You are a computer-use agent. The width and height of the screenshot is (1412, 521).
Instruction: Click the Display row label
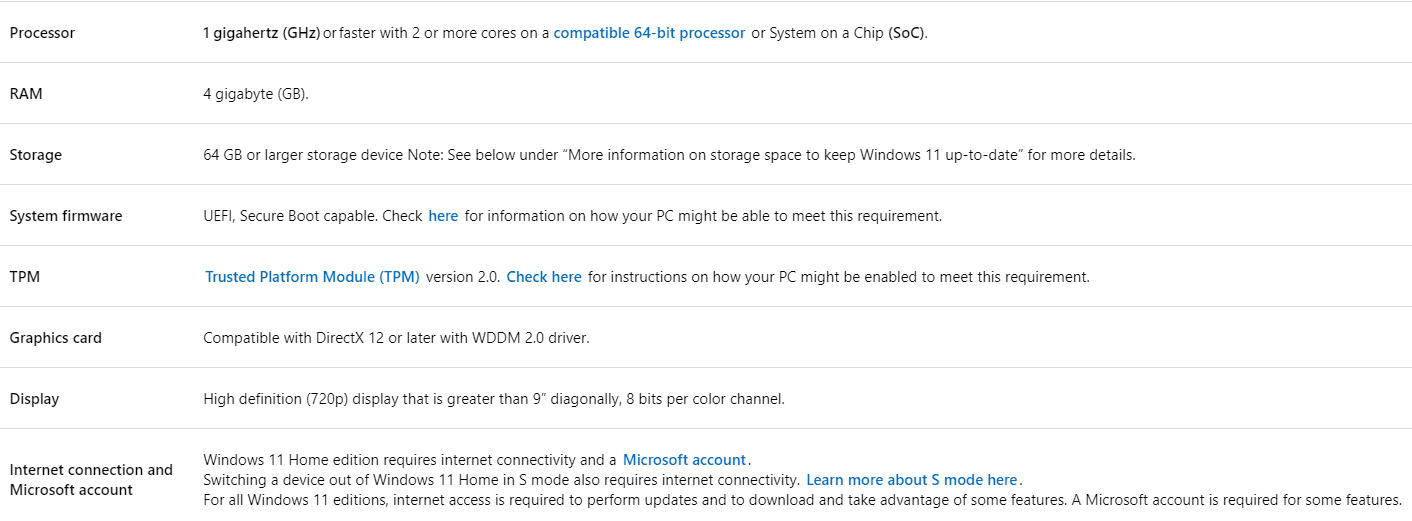pyautogui.click(x=34, y=399)
